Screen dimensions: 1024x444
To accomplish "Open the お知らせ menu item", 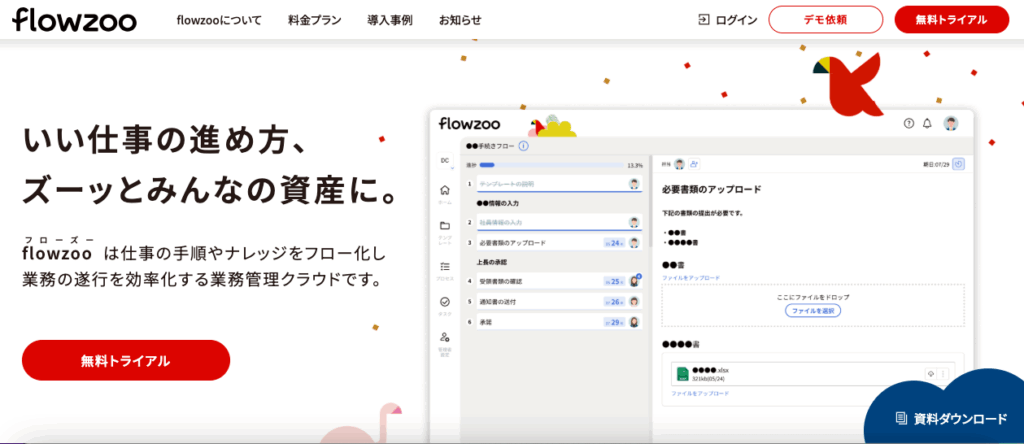I will 460,20.
